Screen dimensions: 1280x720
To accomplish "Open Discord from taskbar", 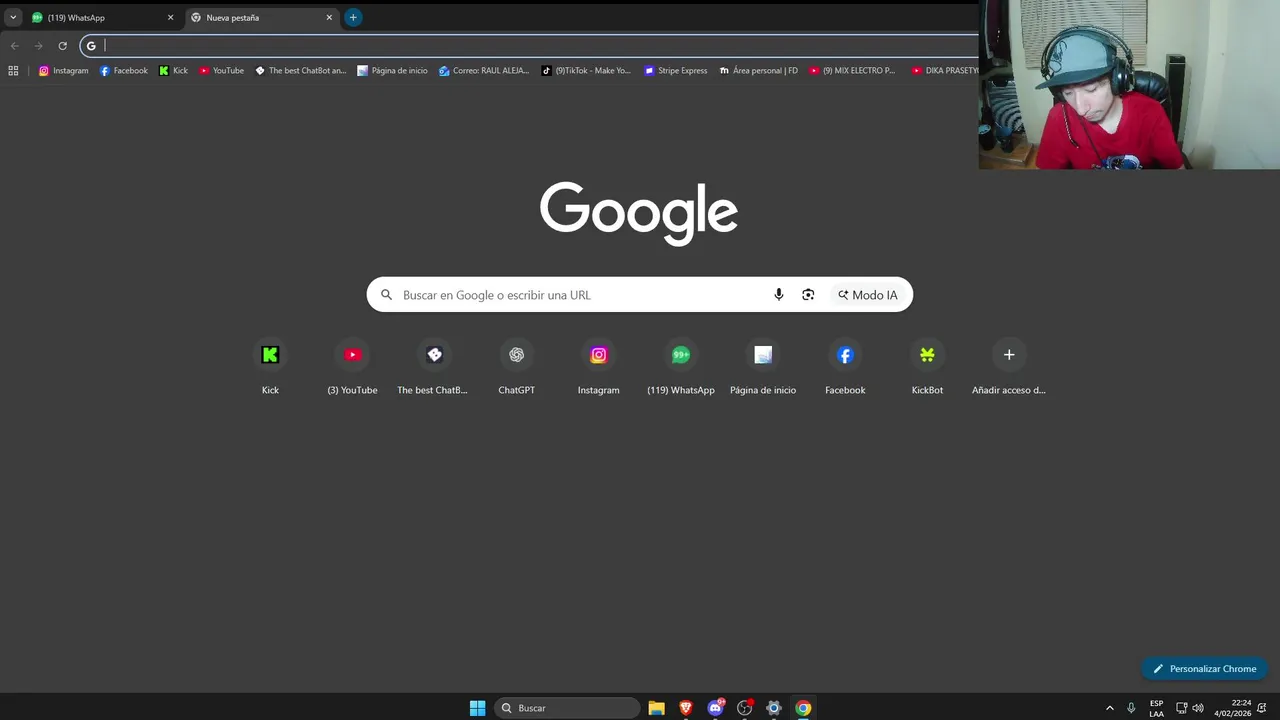I will (715, 708).
